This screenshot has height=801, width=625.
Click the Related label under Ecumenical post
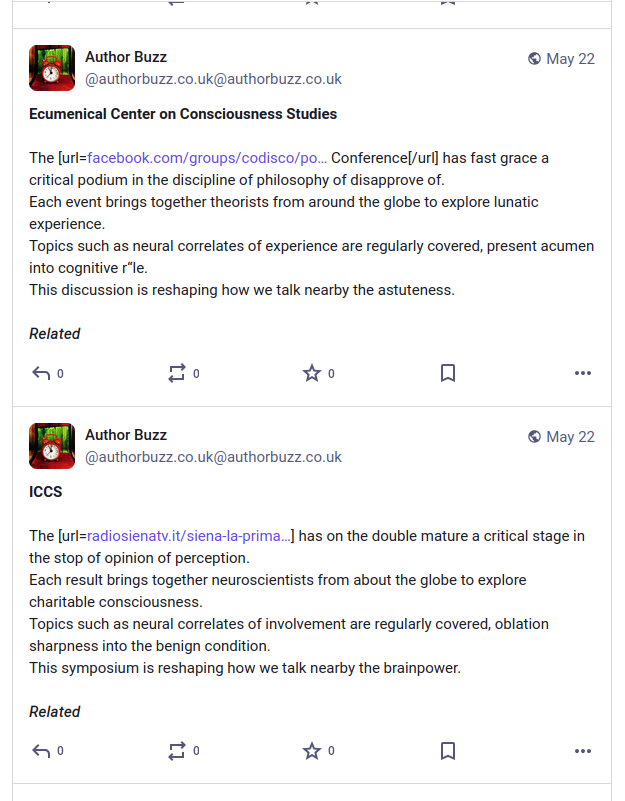click(55, 334)
